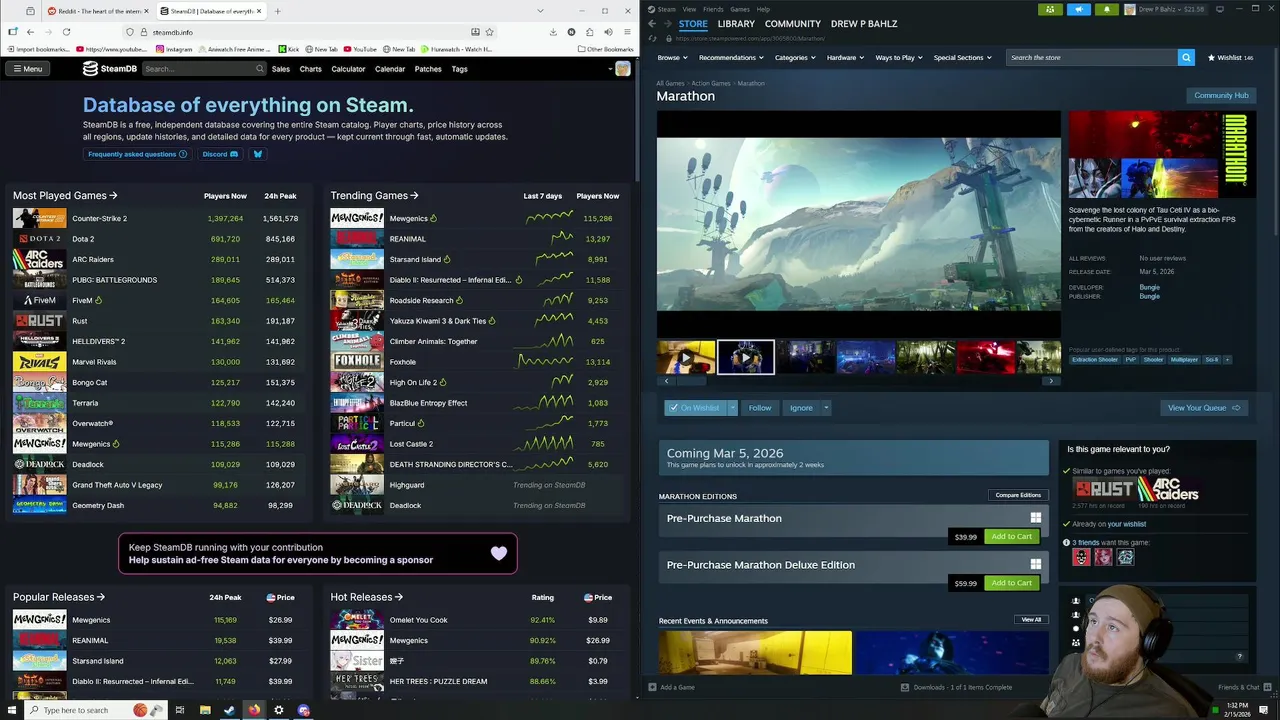Focus Search the store field
1280x720 pixels.
pyautogui.click(x=1092, y=58)
